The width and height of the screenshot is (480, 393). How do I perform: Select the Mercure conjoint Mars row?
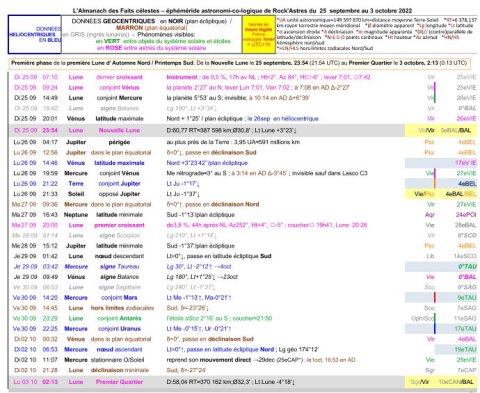pos(243,298)
